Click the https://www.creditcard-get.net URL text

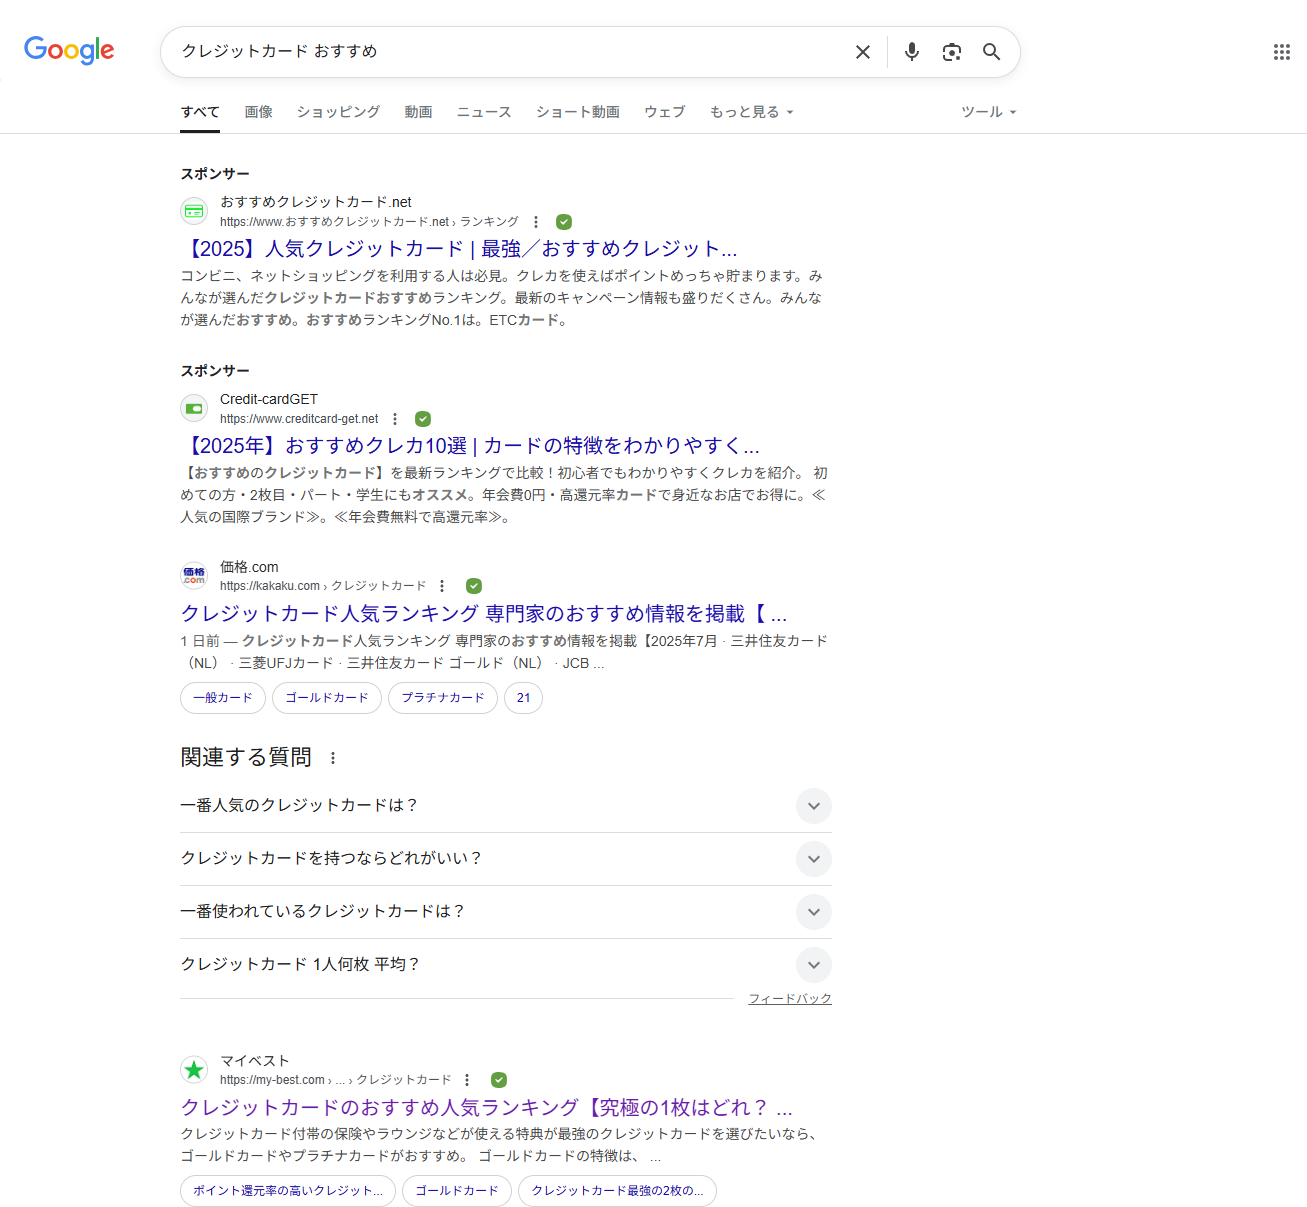click(x=299, y=419)
